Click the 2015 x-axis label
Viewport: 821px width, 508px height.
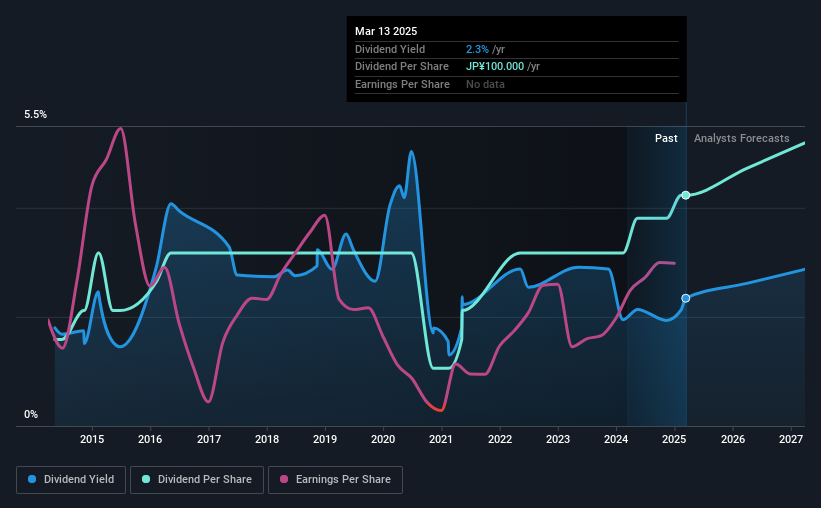[x=92, y=439]
